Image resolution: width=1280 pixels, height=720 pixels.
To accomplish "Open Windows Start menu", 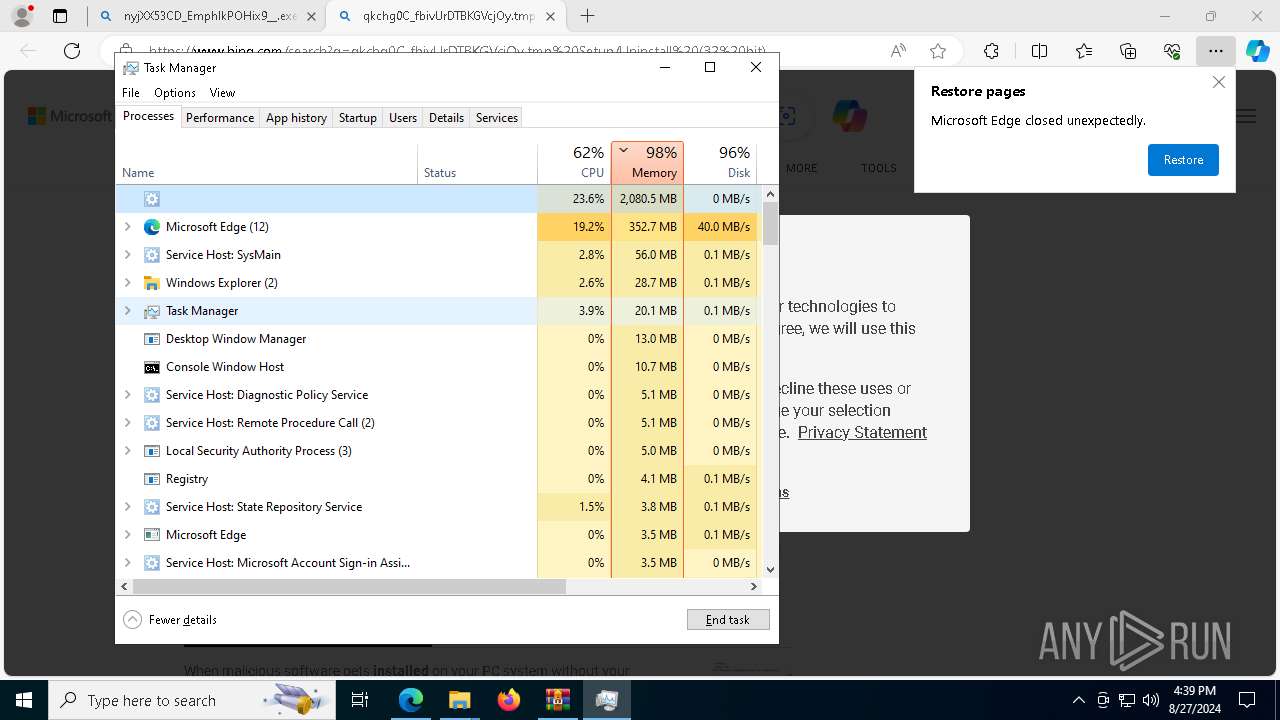I will coord(24,700).
